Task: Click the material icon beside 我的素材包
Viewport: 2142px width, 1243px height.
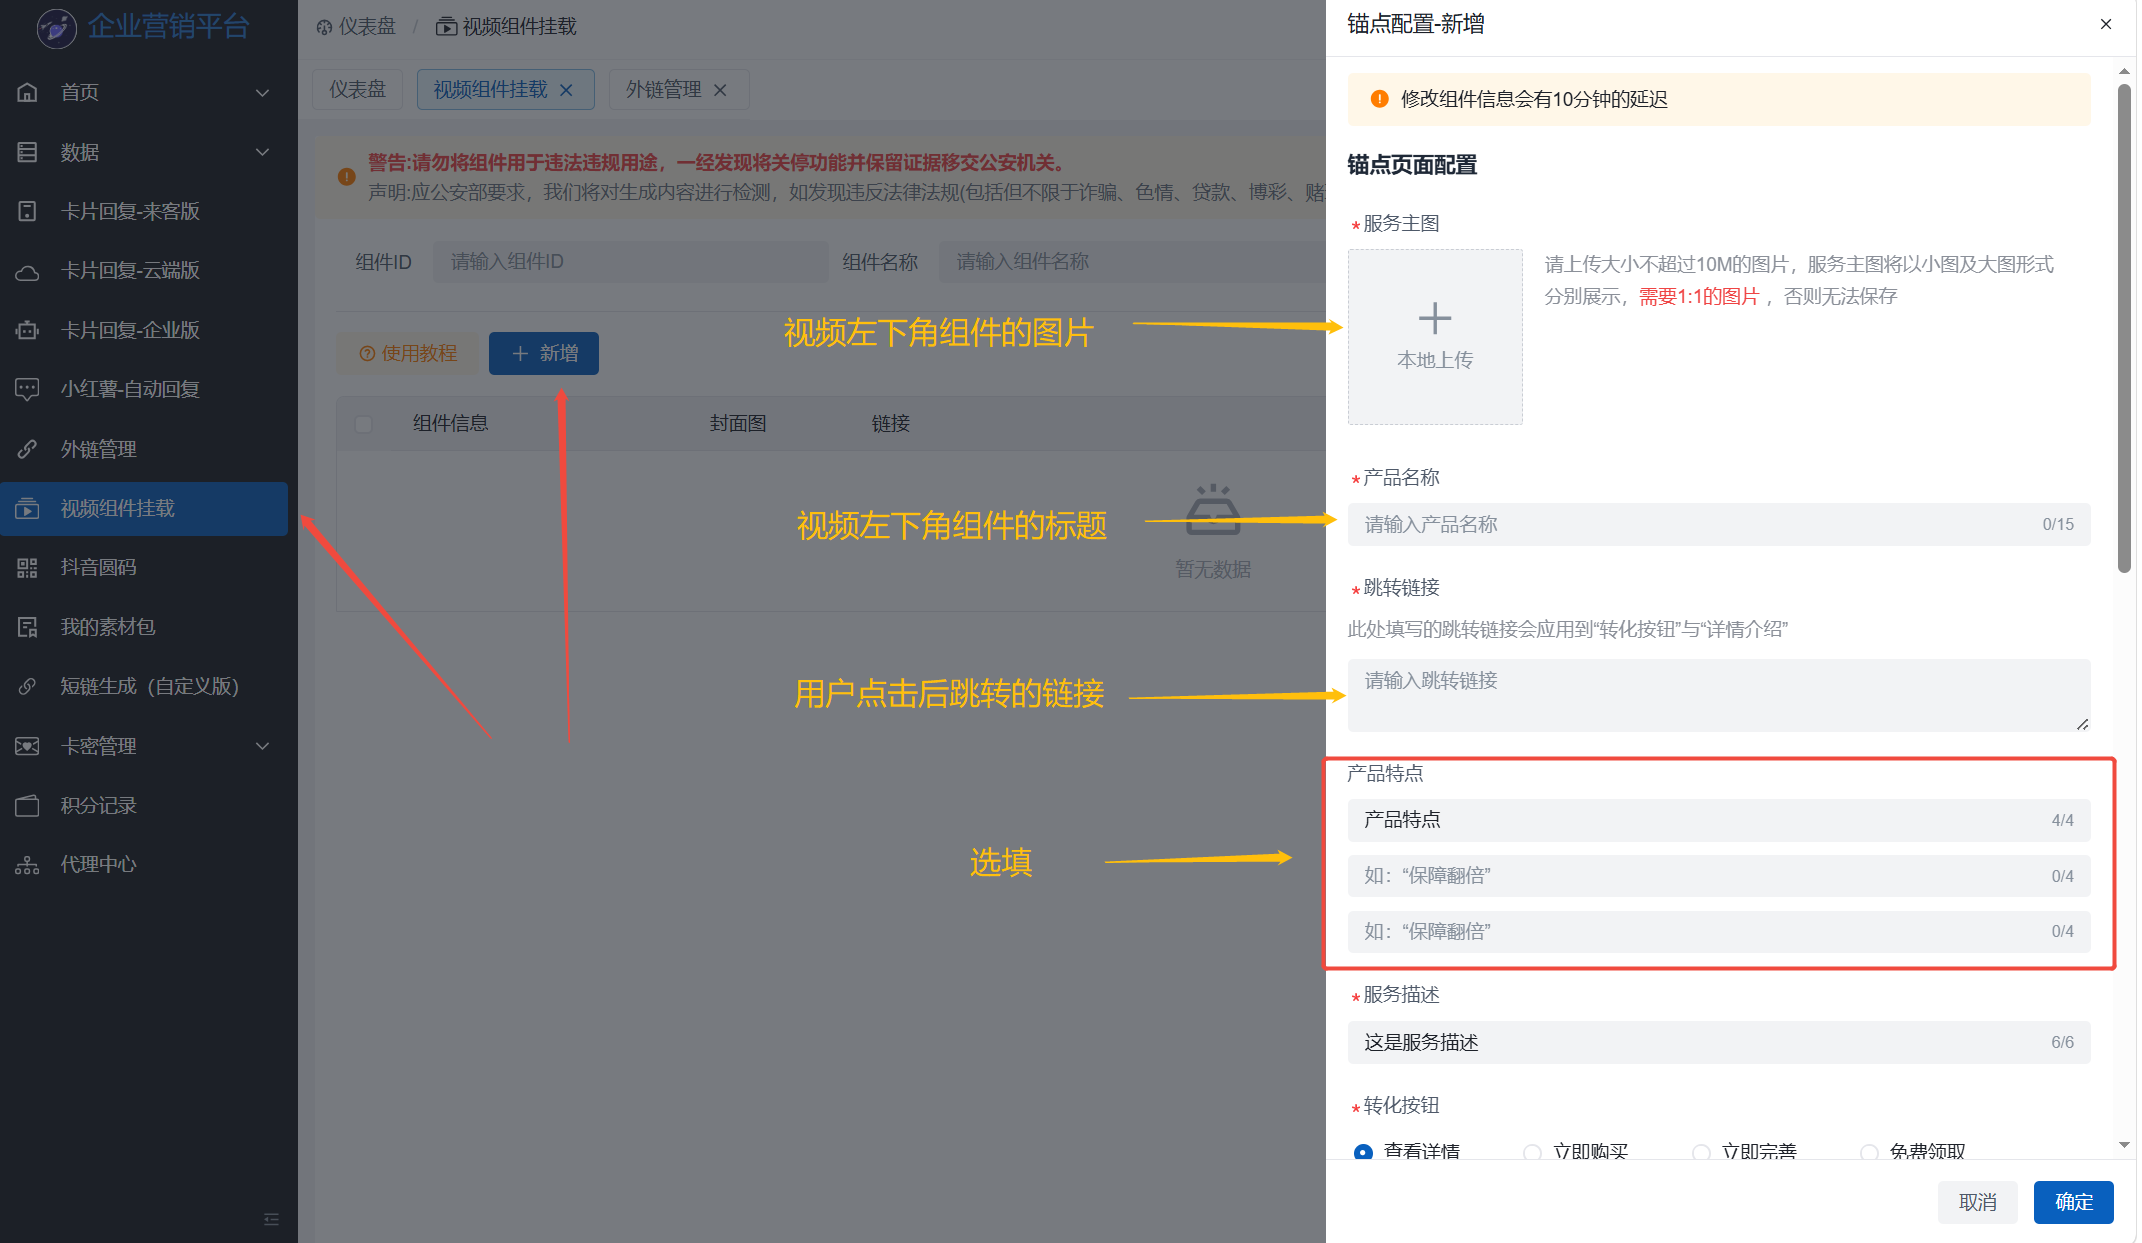Action: (27, 627)
